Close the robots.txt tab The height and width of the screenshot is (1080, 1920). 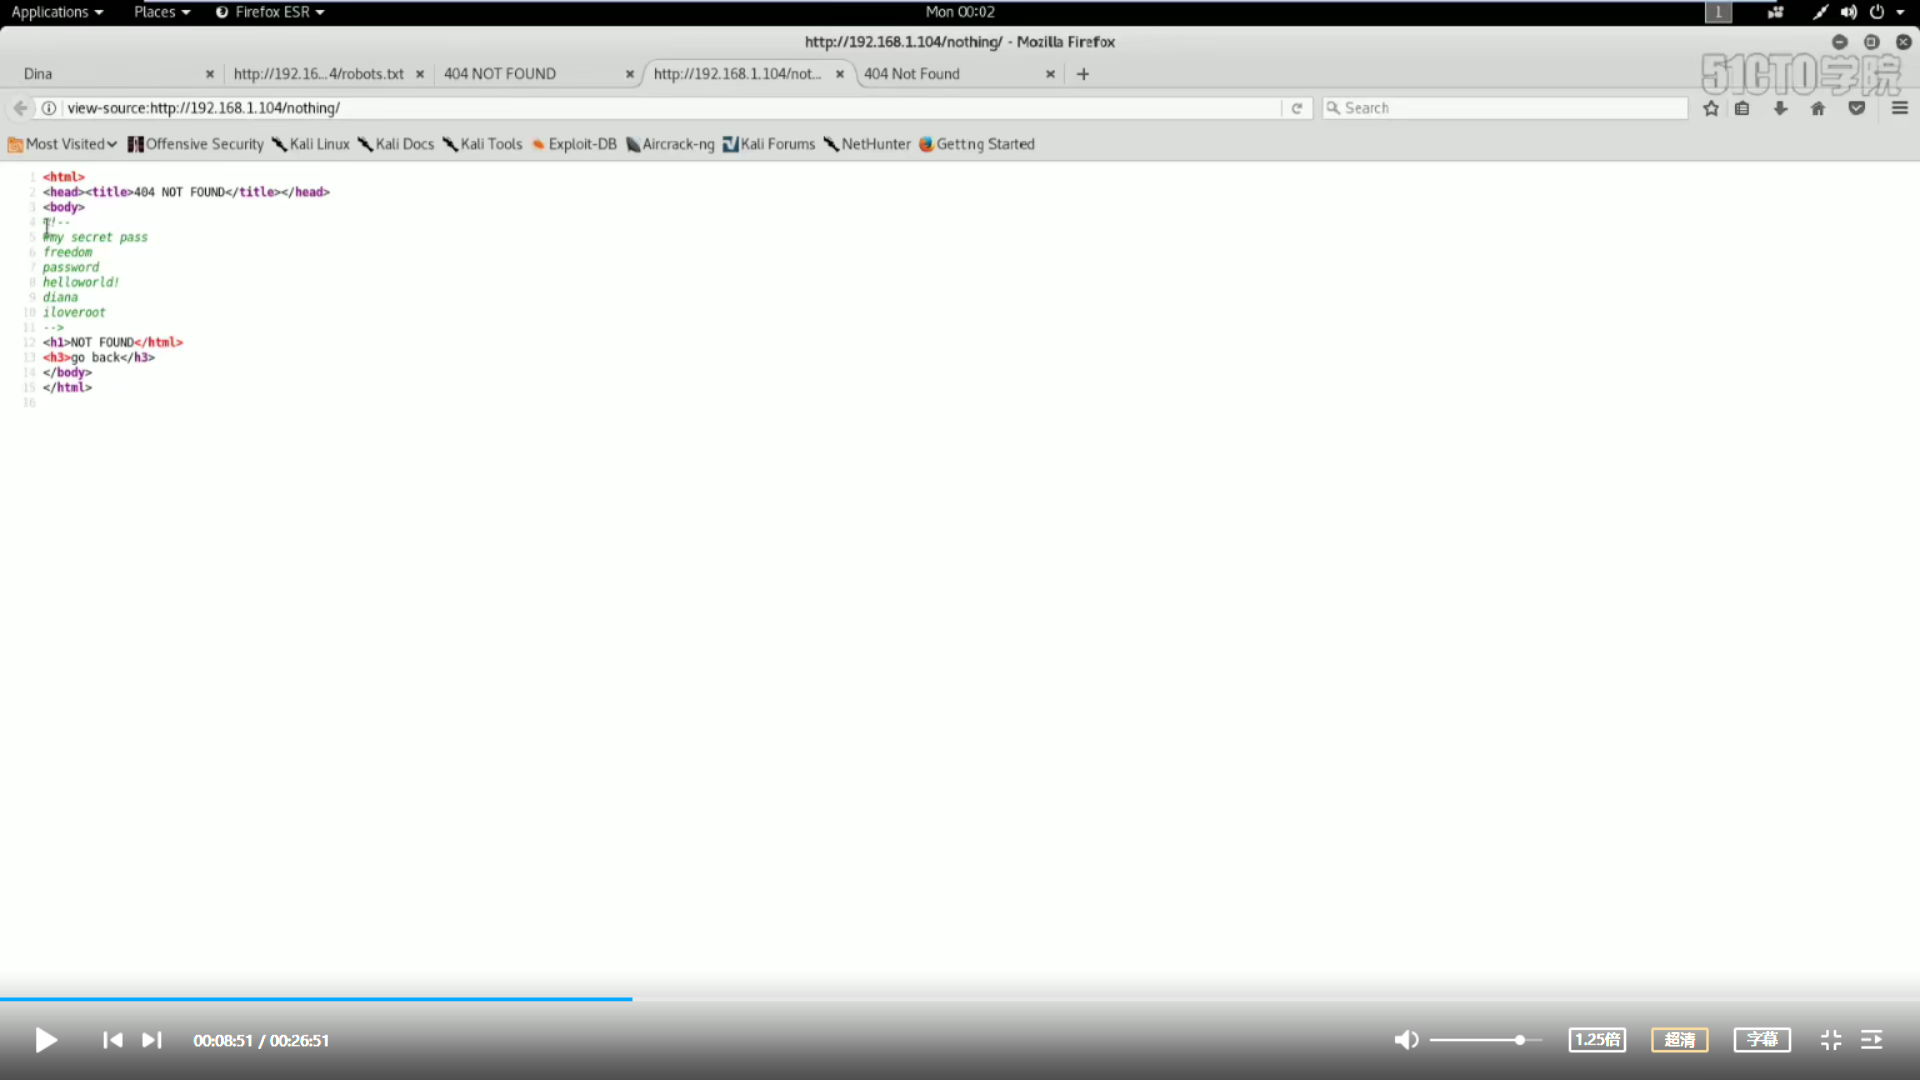(x=420, y=74)
